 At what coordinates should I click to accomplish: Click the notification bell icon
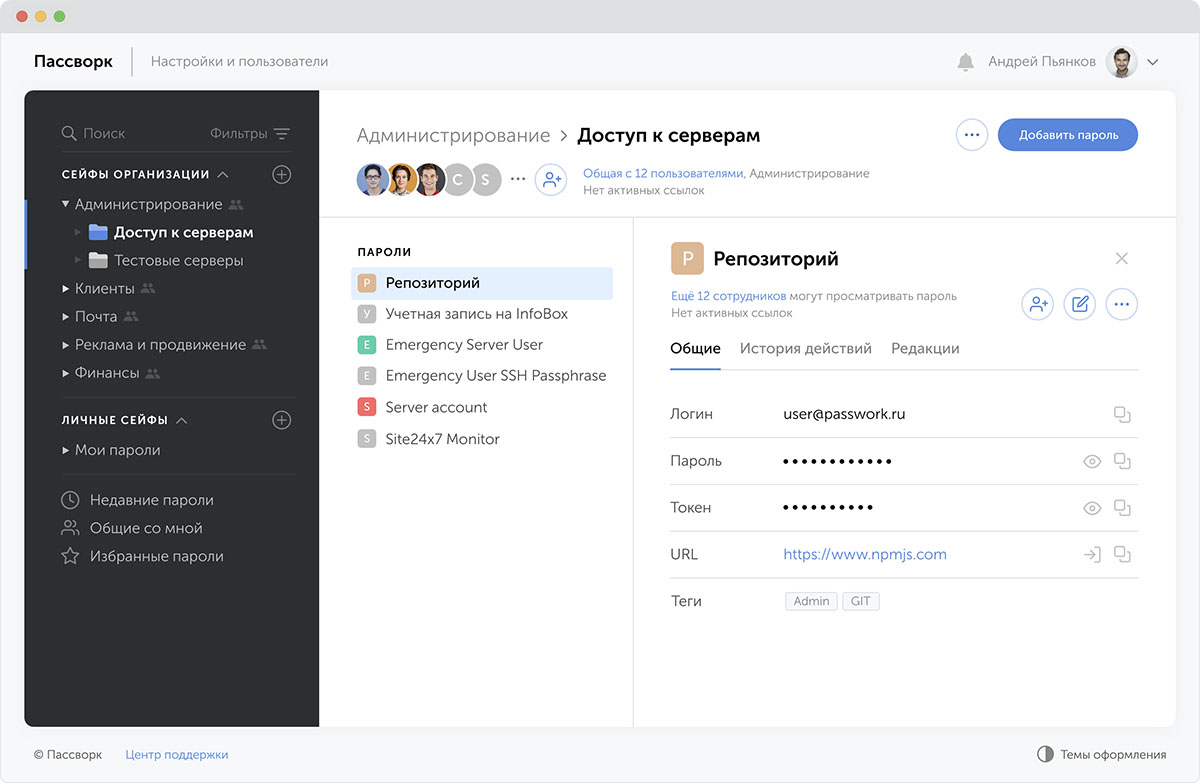click(x=965, y=62)
